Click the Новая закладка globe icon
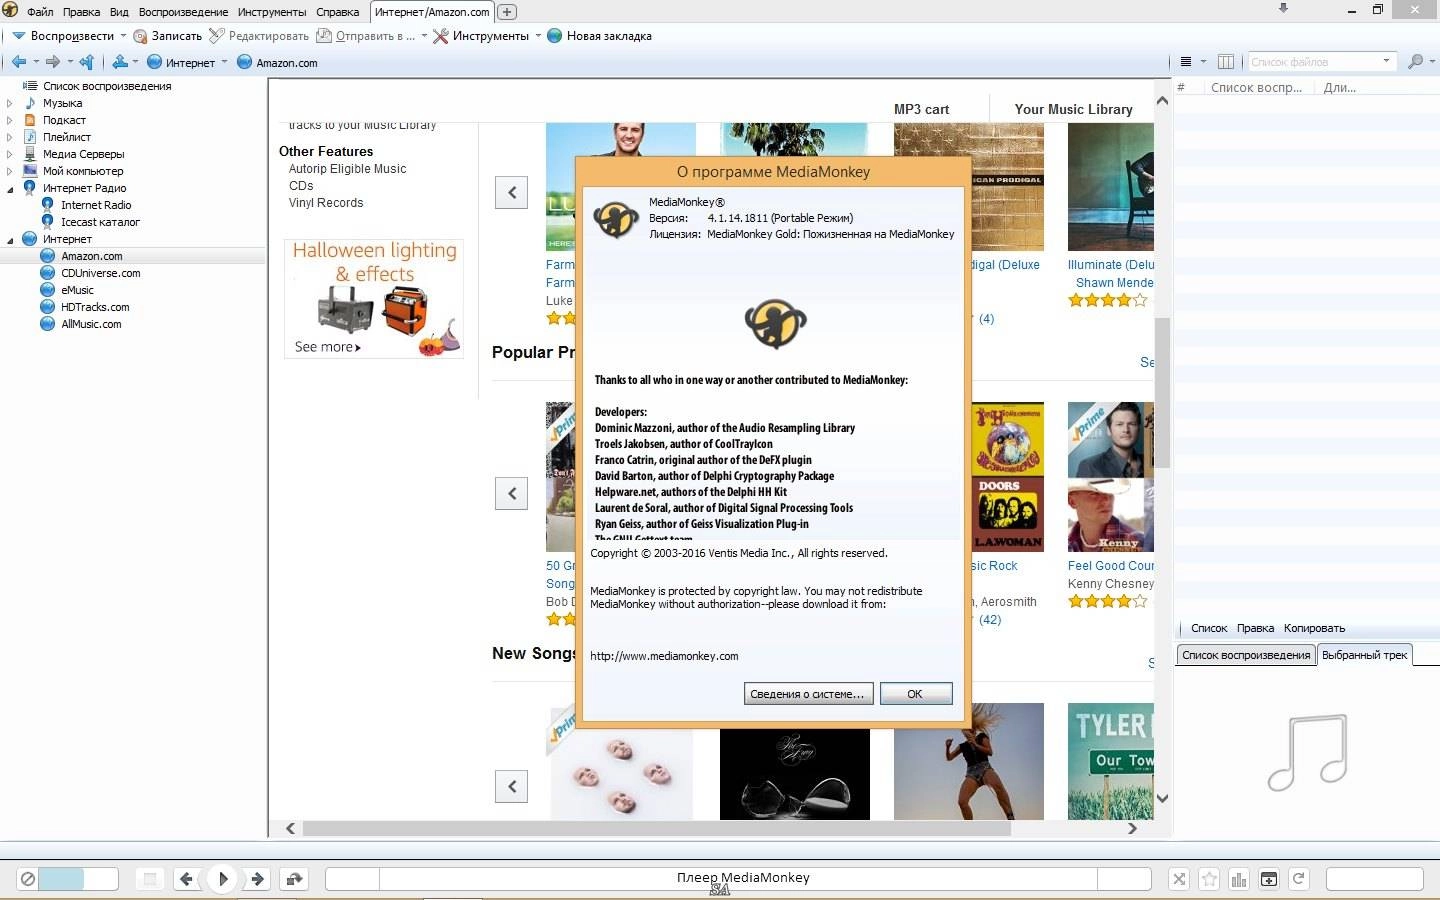1440x900 pixels. pyautogui.click(x=555, y=36)
